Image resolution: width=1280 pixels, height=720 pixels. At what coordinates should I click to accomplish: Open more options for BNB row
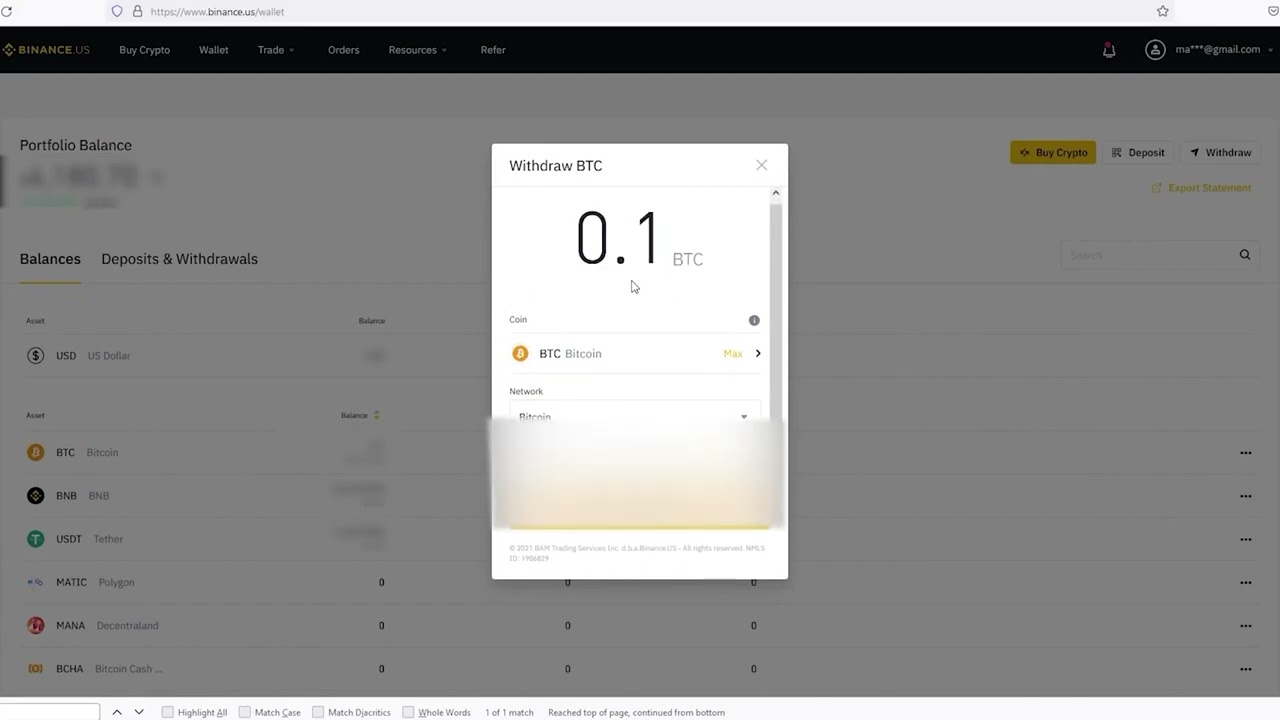pyautogui.click(x=1245, y=496)
